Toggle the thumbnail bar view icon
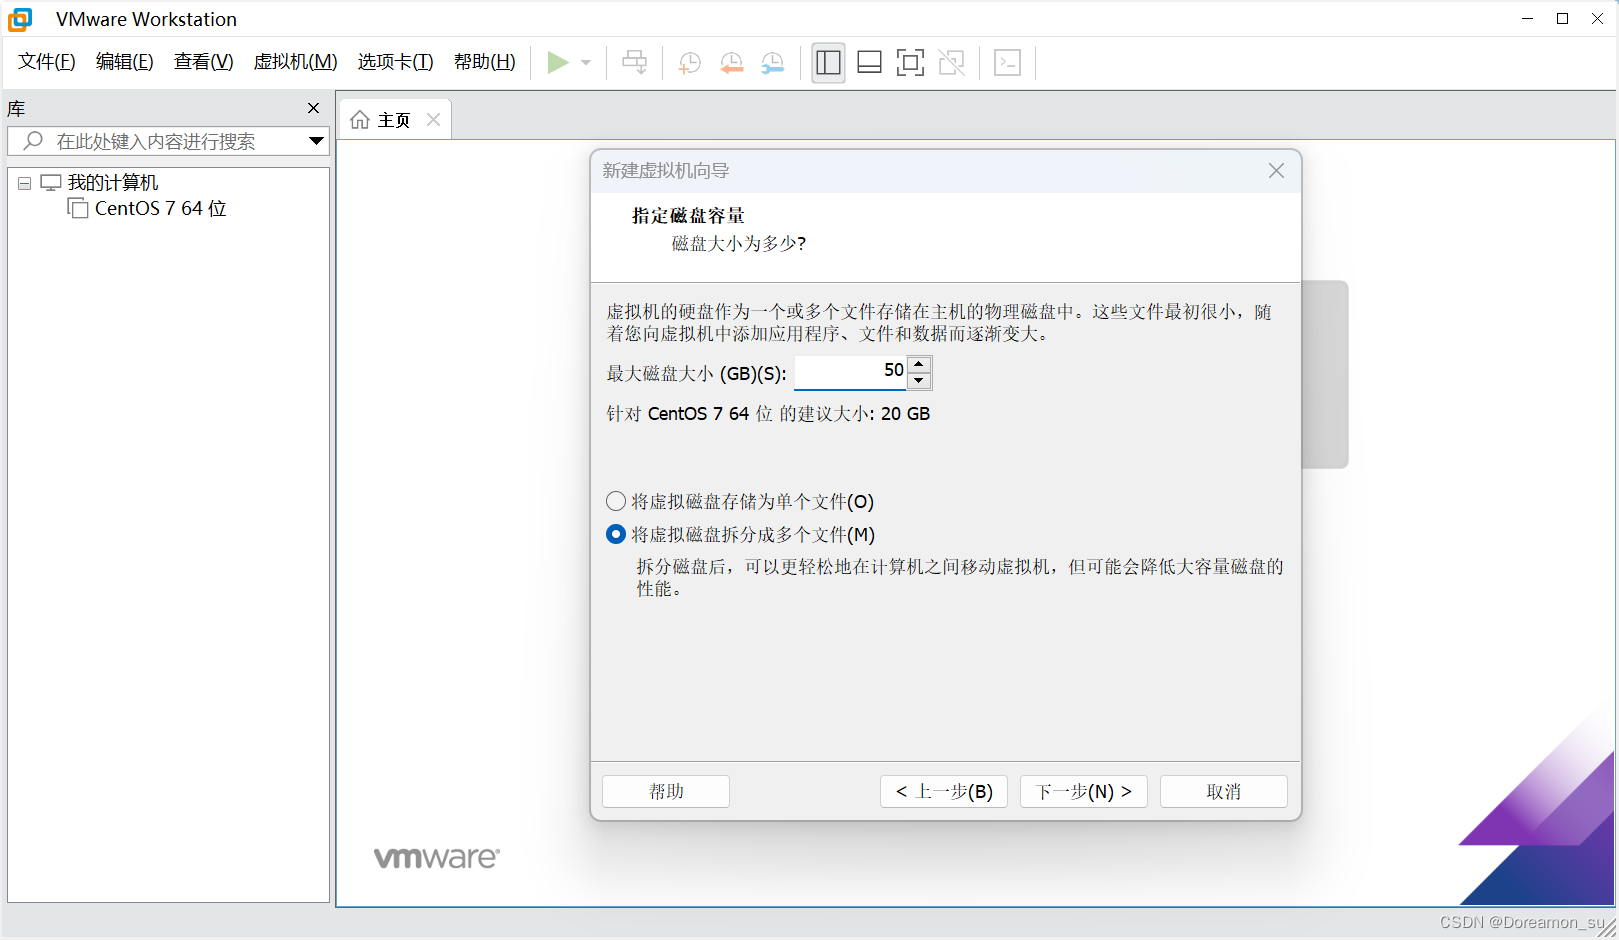This screenshot has height=940, width=1619. click(x=870, y=62)
